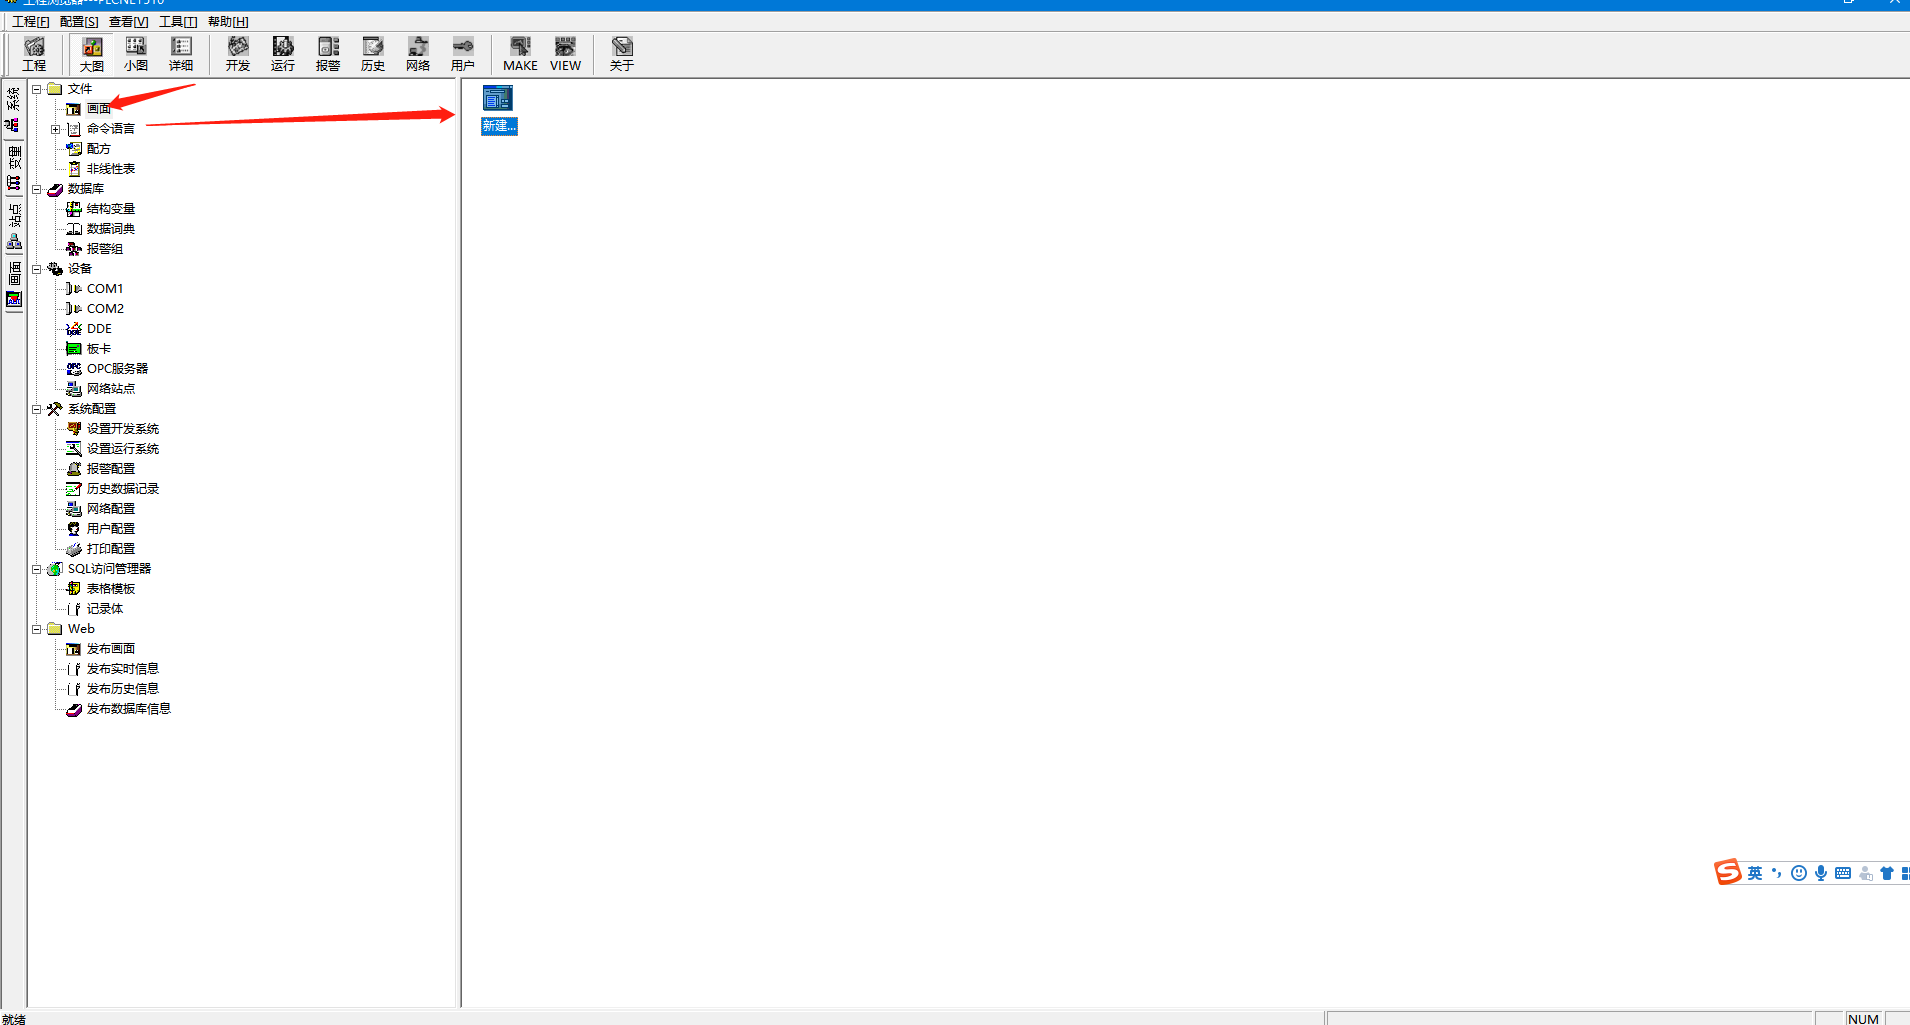Click the MAKE toolbar icon
The height and width of the screenshot is (1025, 1910).
[x=520, y=53]
